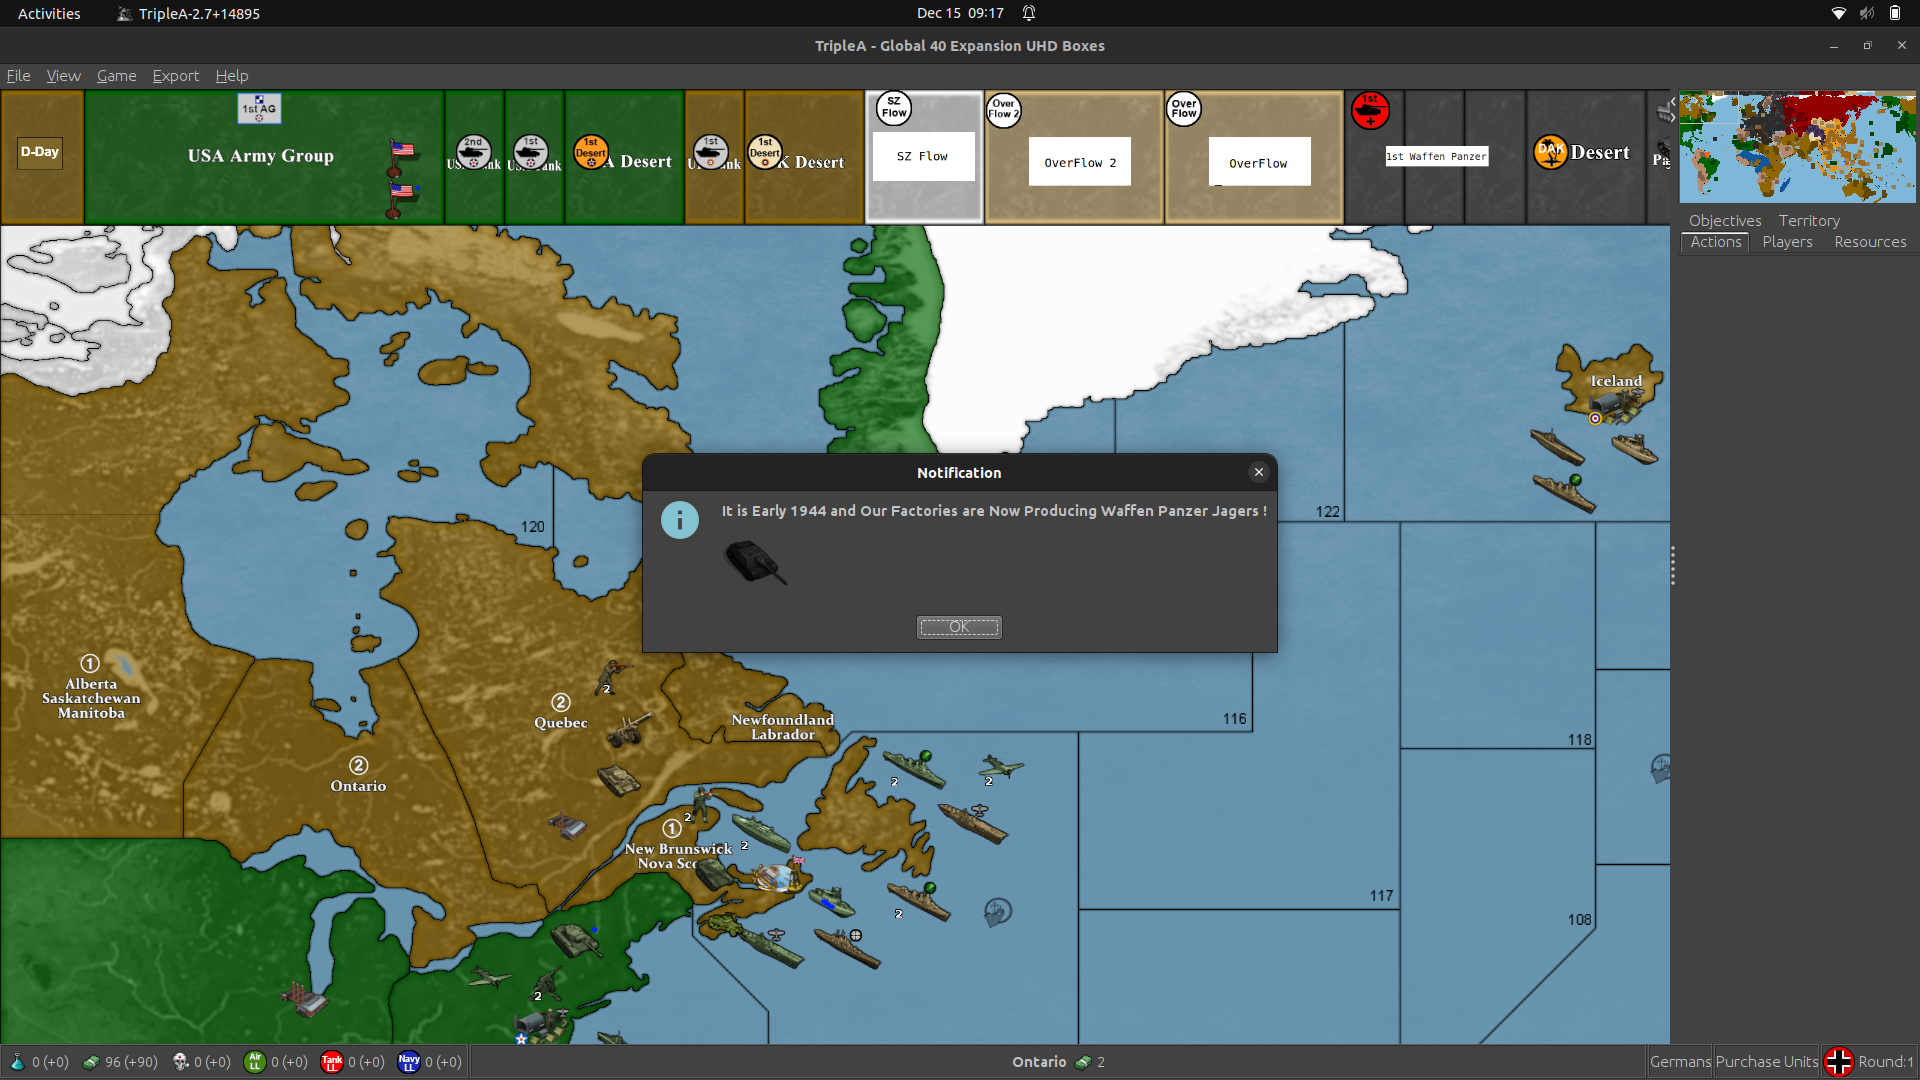
Task: Open the Export menu
Action: pyautogui.click(x=175, y=76)
